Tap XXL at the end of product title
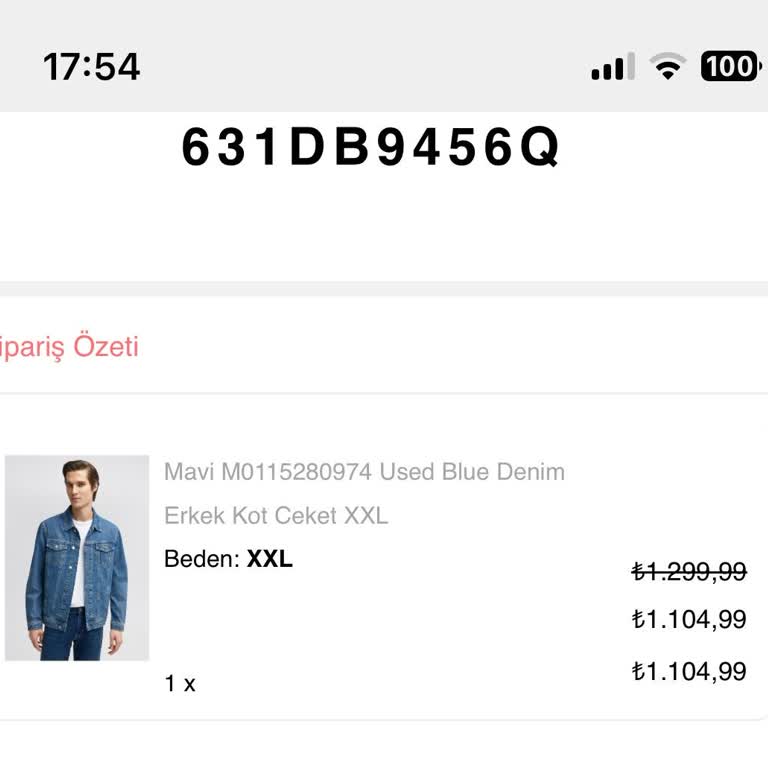Viewport: 768px width, 768px height. [366, 516]
